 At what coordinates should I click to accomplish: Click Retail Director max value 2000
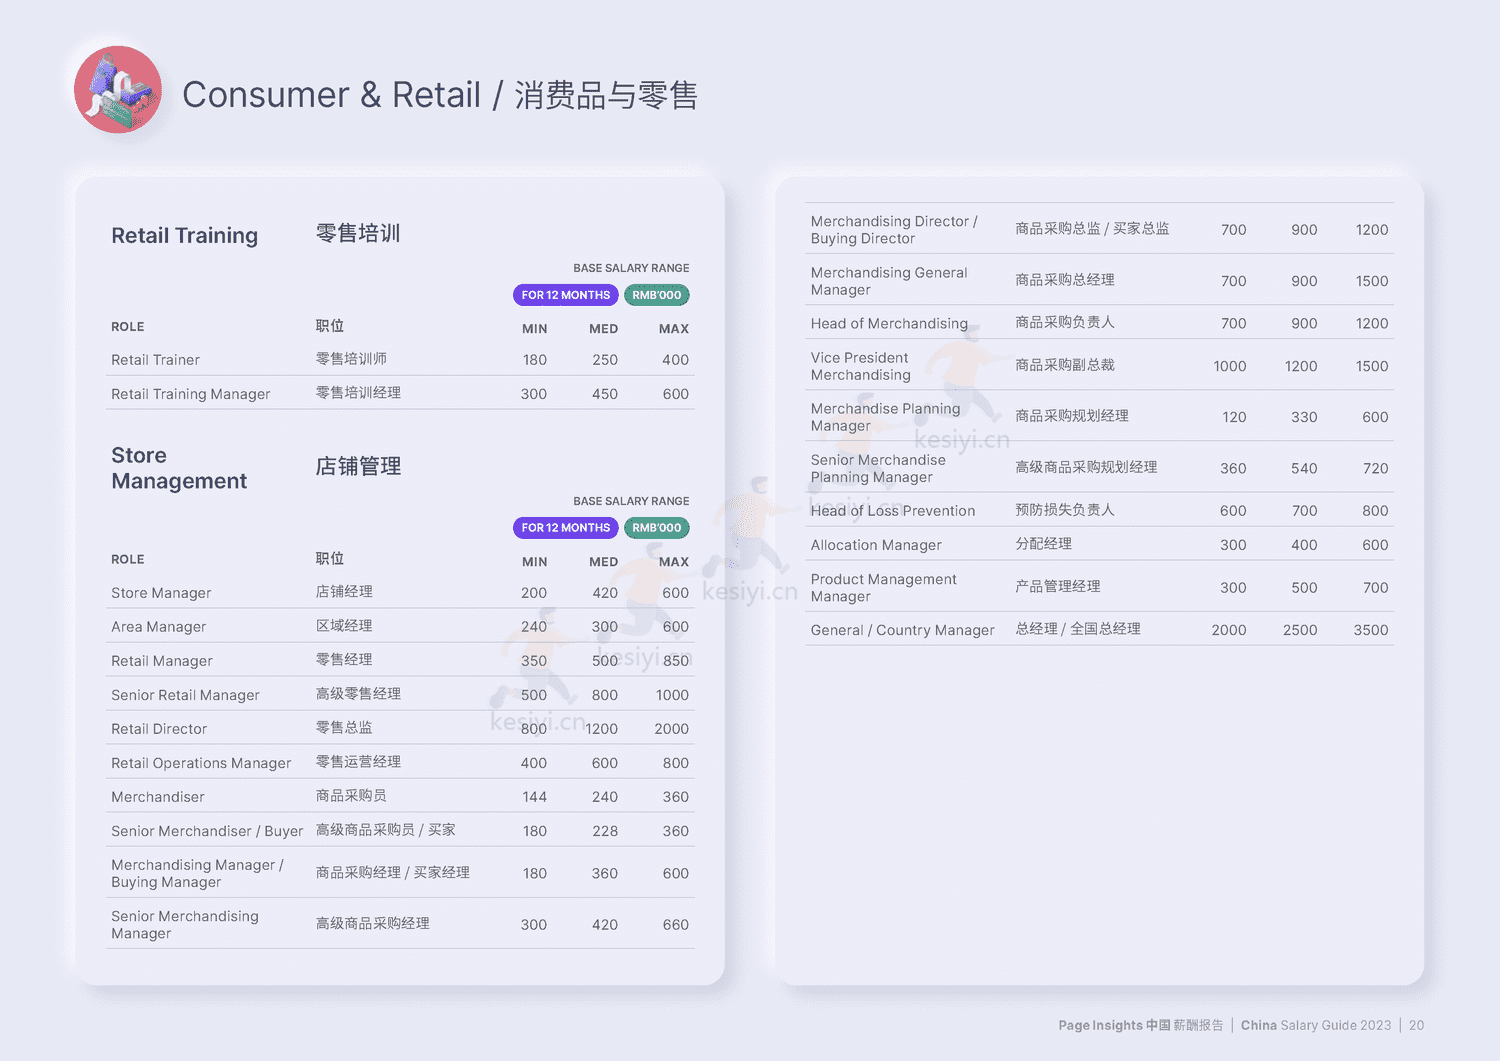click(x=671, y=729)
